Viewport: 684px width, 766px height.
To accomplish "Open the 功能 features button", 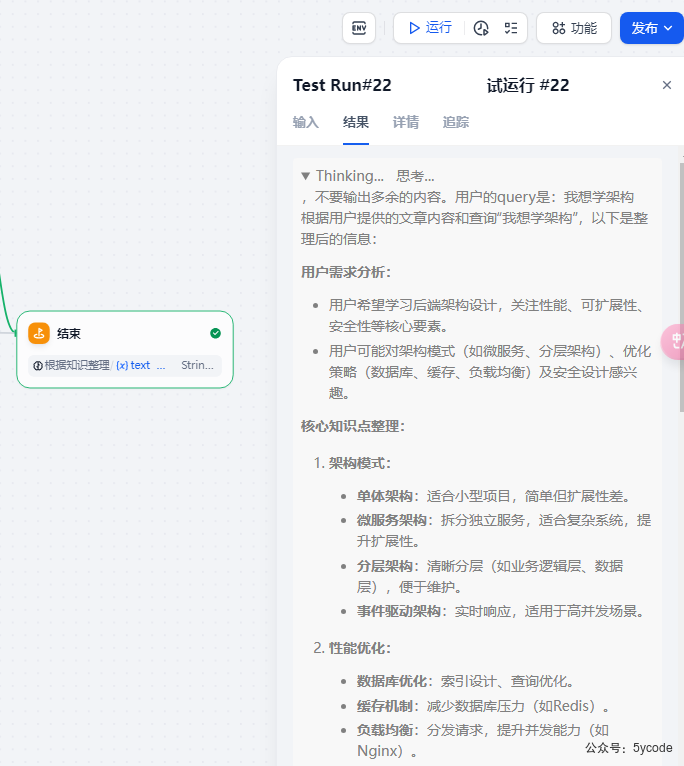I will point(574,28).
